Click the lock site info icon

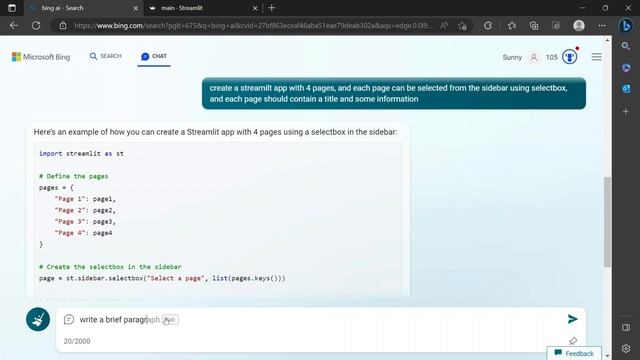pyautogui.click(x=63, y=25)
